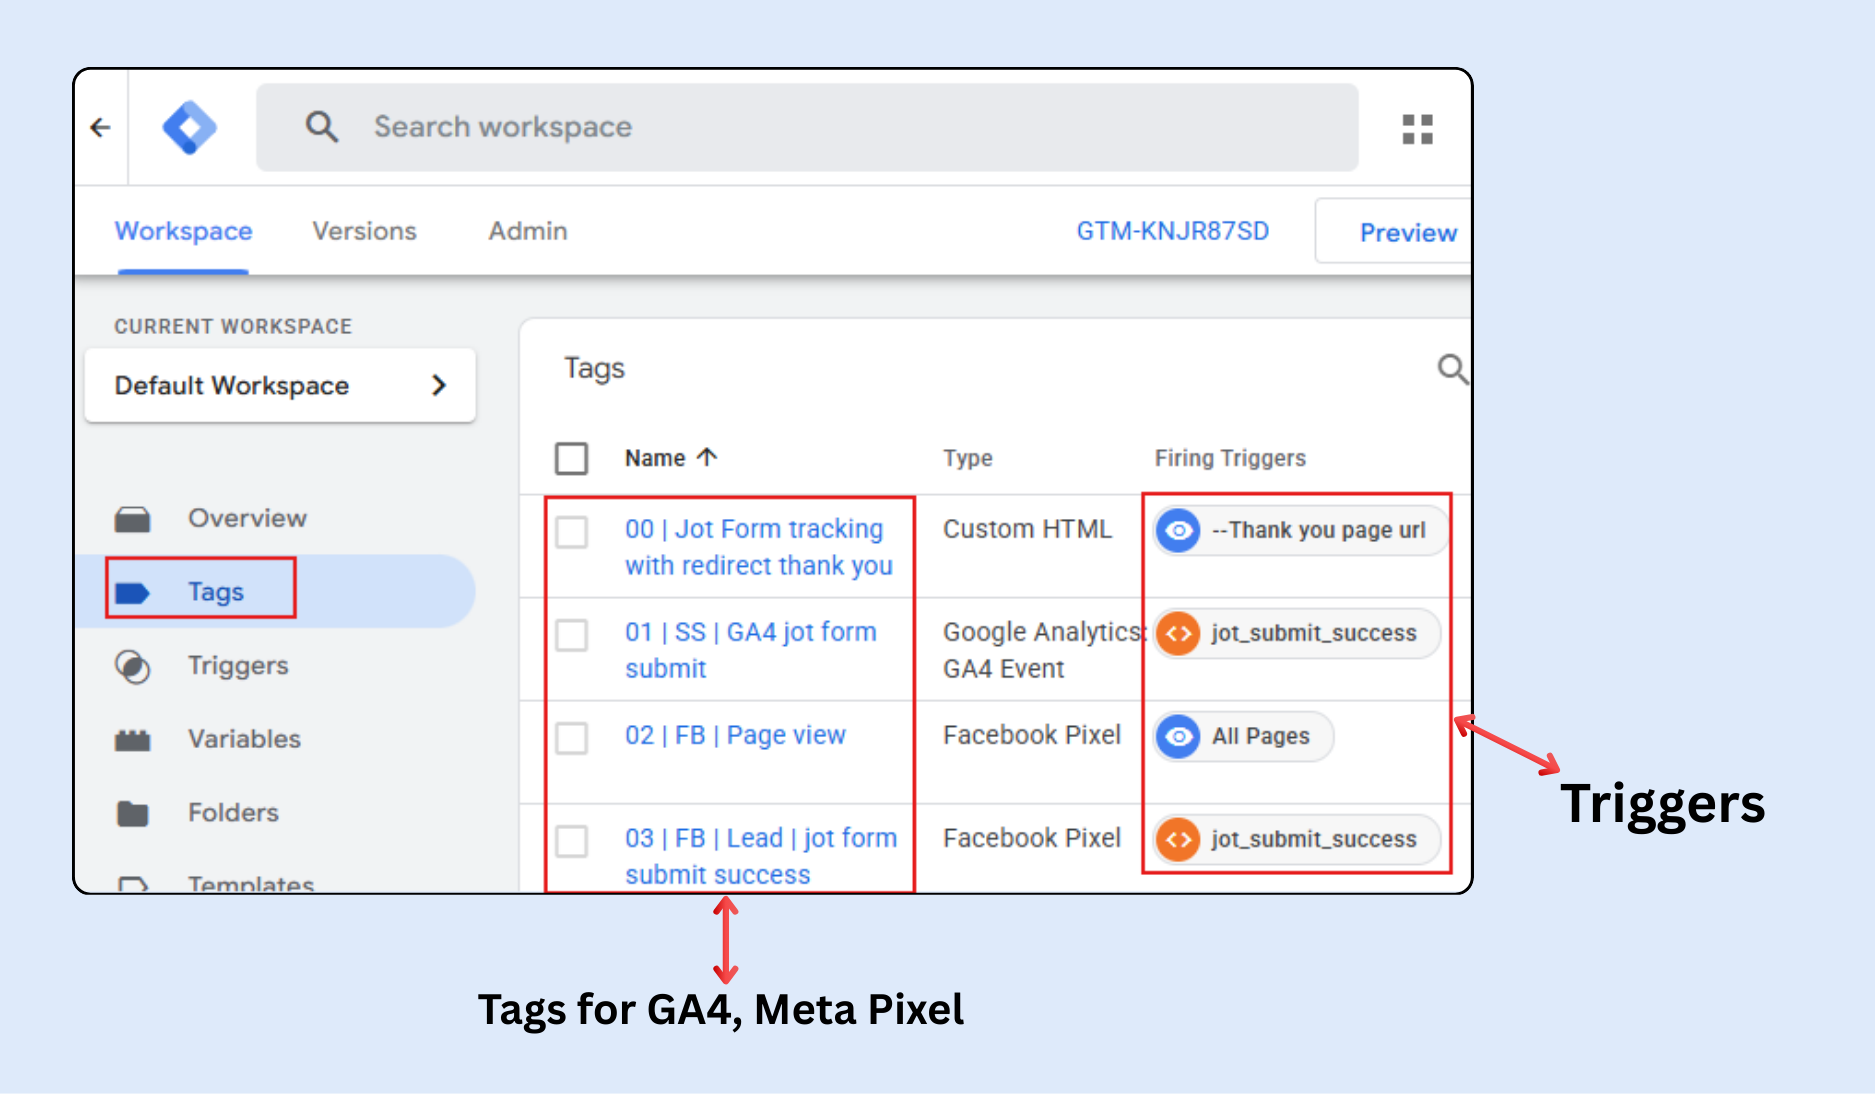The width and height of the screenshot is (1875, 1094).
Task: Click the All Pages trigger chip
Action: [1243, 736]
